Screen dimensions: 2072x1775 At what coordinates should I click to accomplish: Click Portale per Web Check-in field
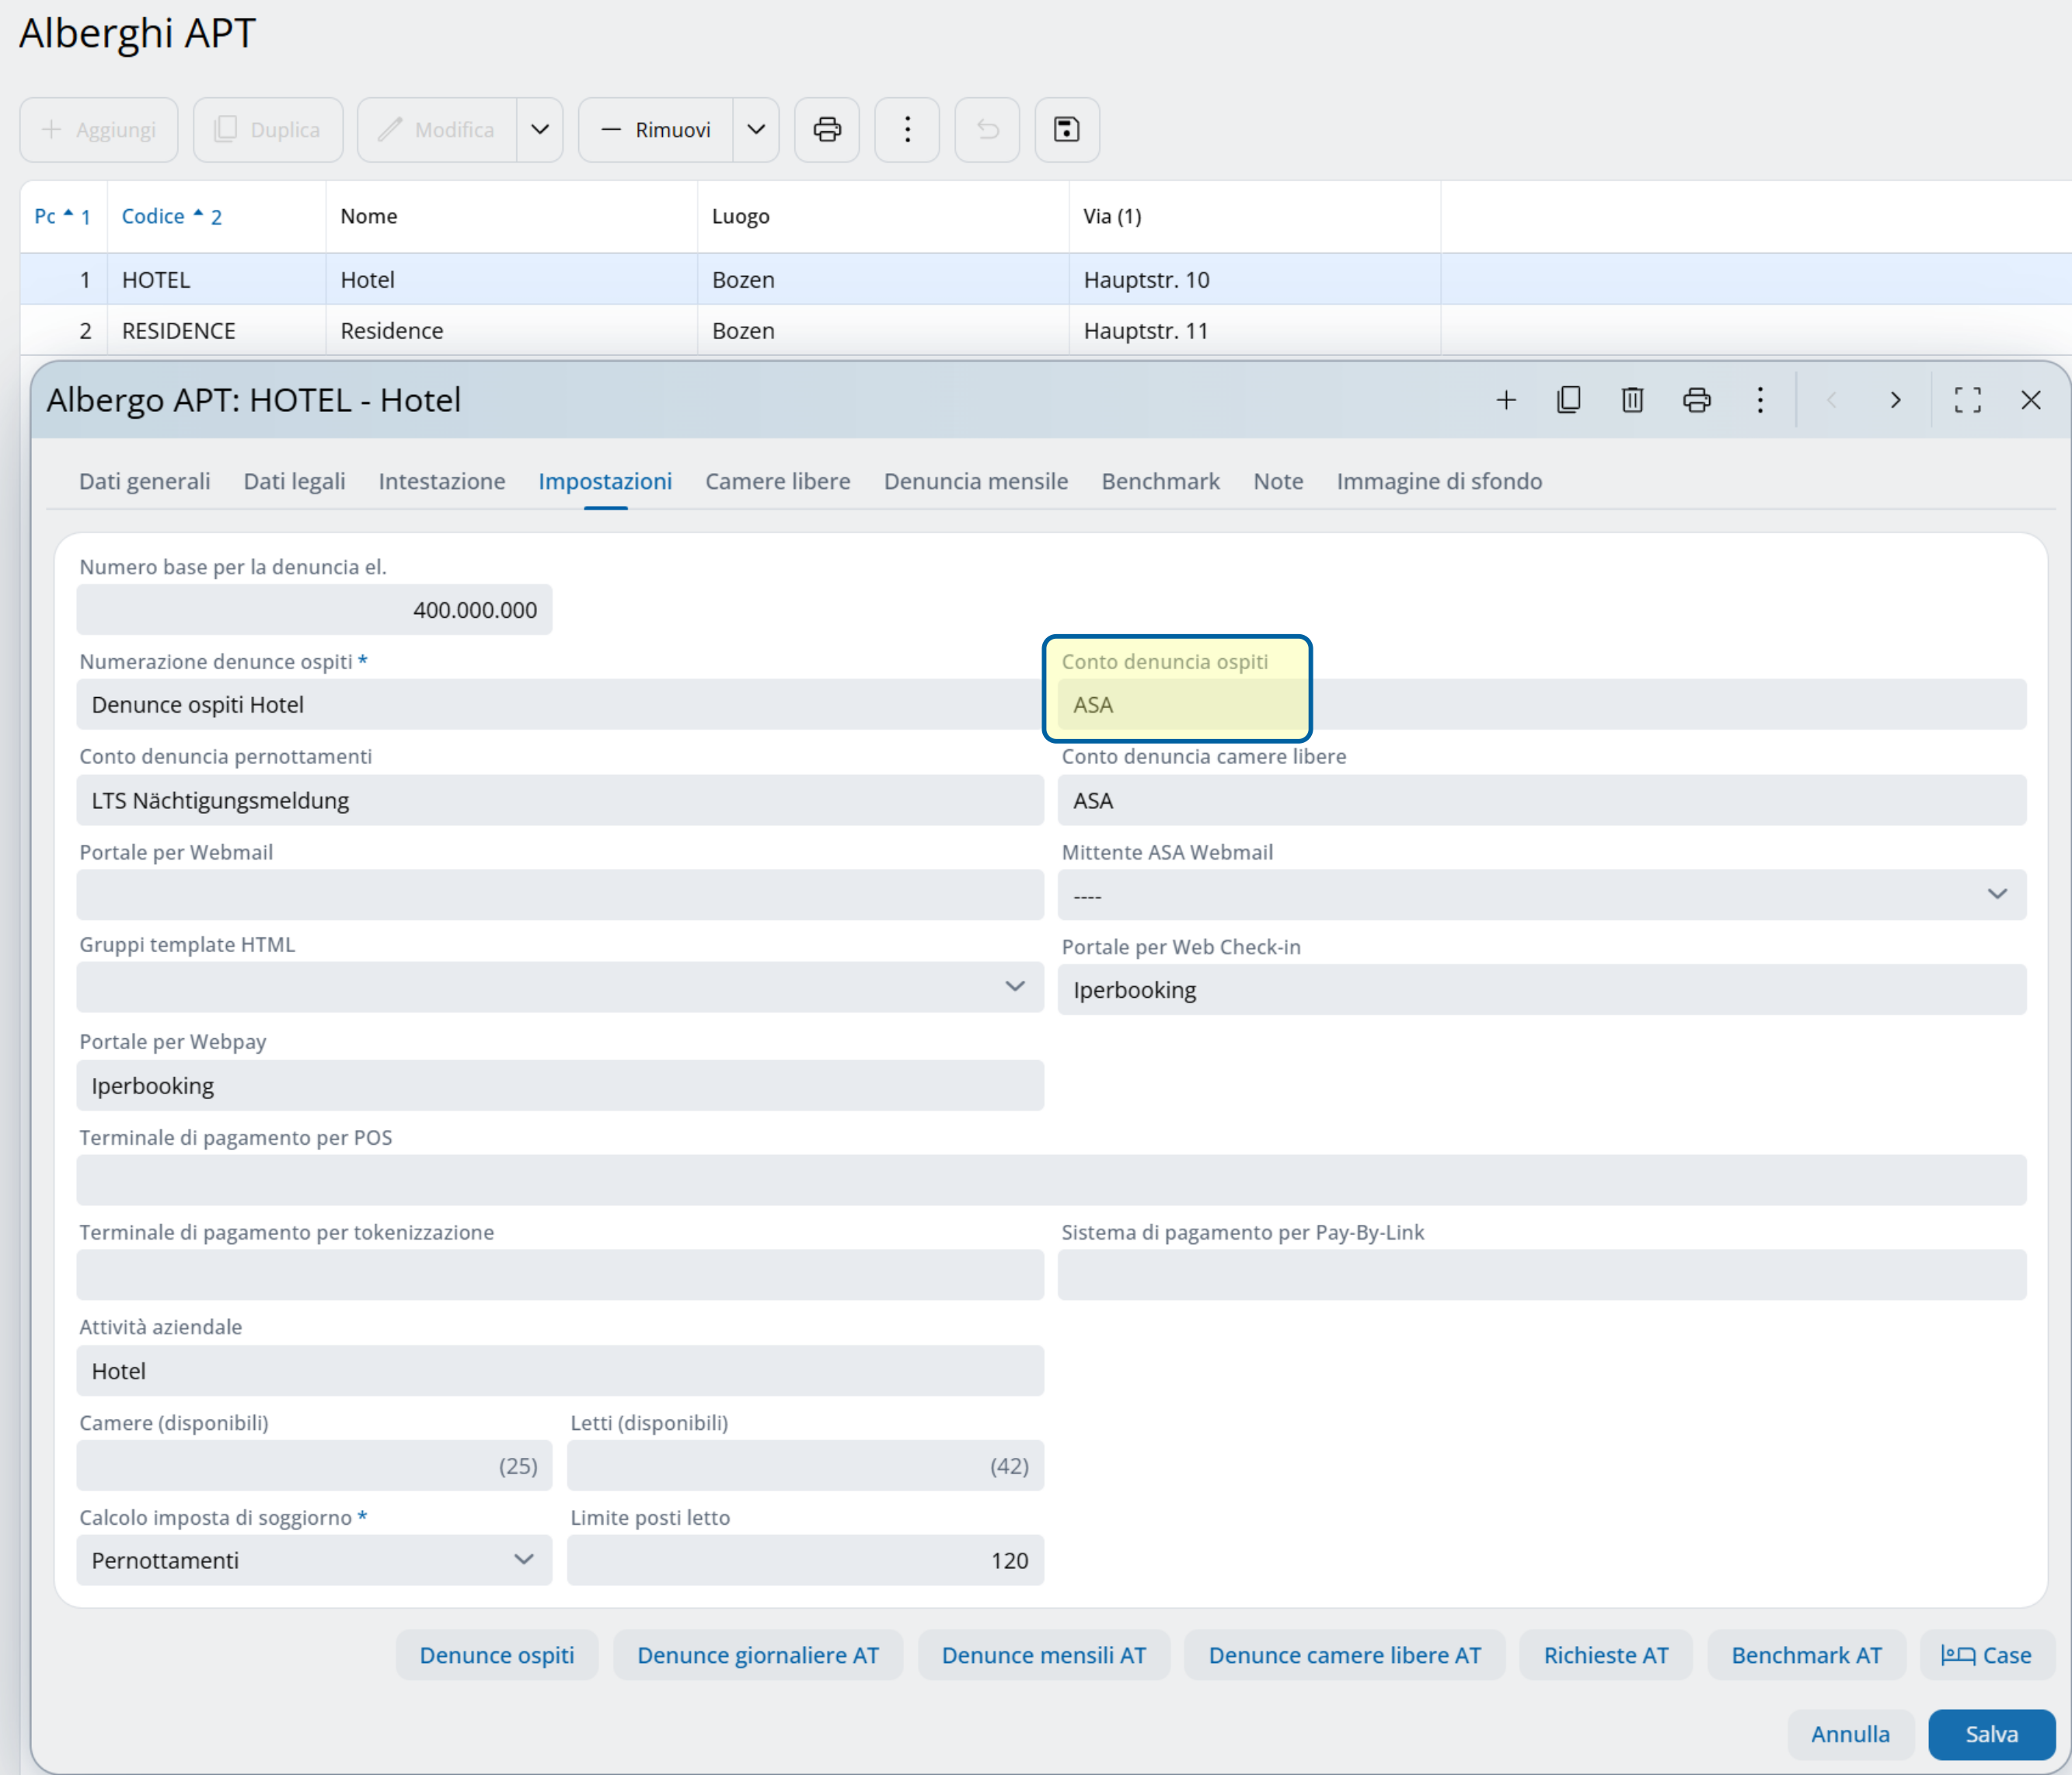pos(1542,989)
